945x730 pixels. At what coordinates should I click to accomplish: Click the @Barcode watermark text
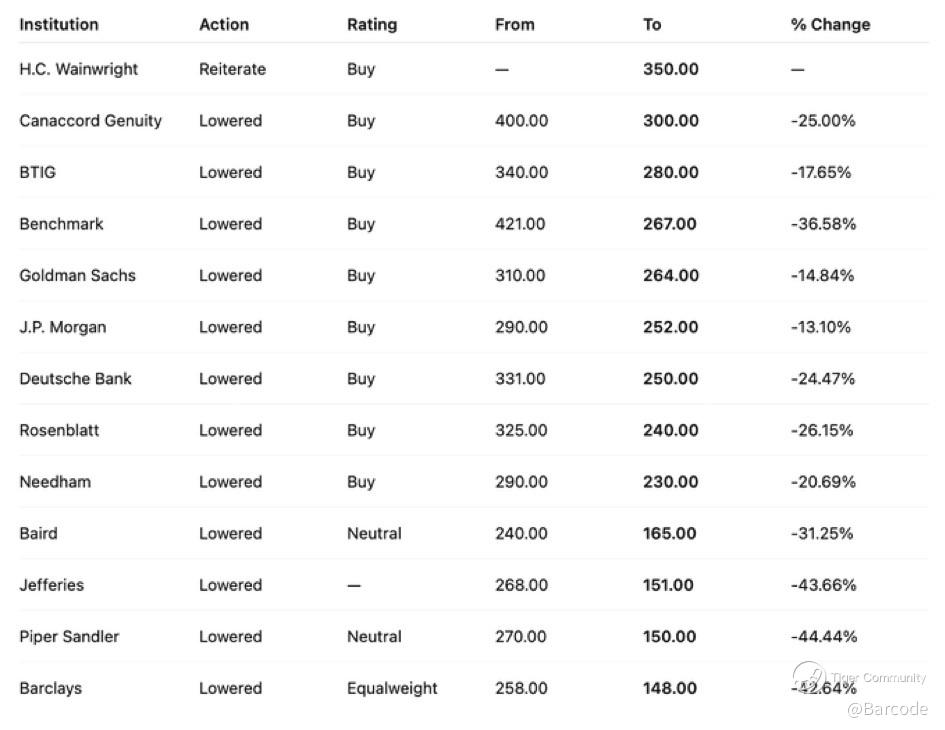[887, 709]
